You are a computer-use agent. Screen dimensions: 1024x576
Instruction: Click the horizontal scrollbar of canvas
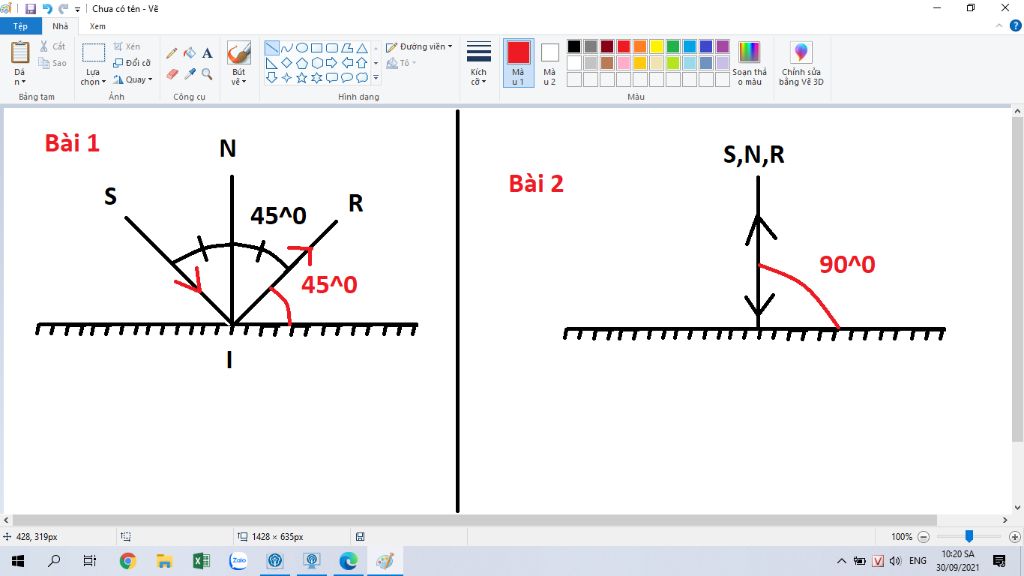pyautogui.click(x=475, y=520)
